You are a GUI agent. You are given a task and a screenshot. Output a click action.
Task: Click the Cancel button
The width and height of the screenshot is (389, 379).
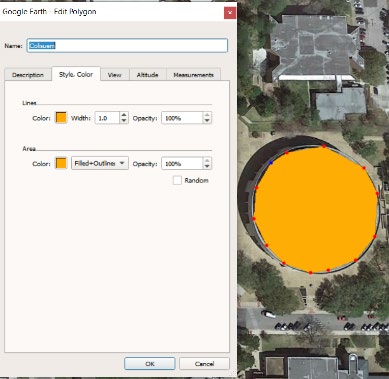click(204, 364)
